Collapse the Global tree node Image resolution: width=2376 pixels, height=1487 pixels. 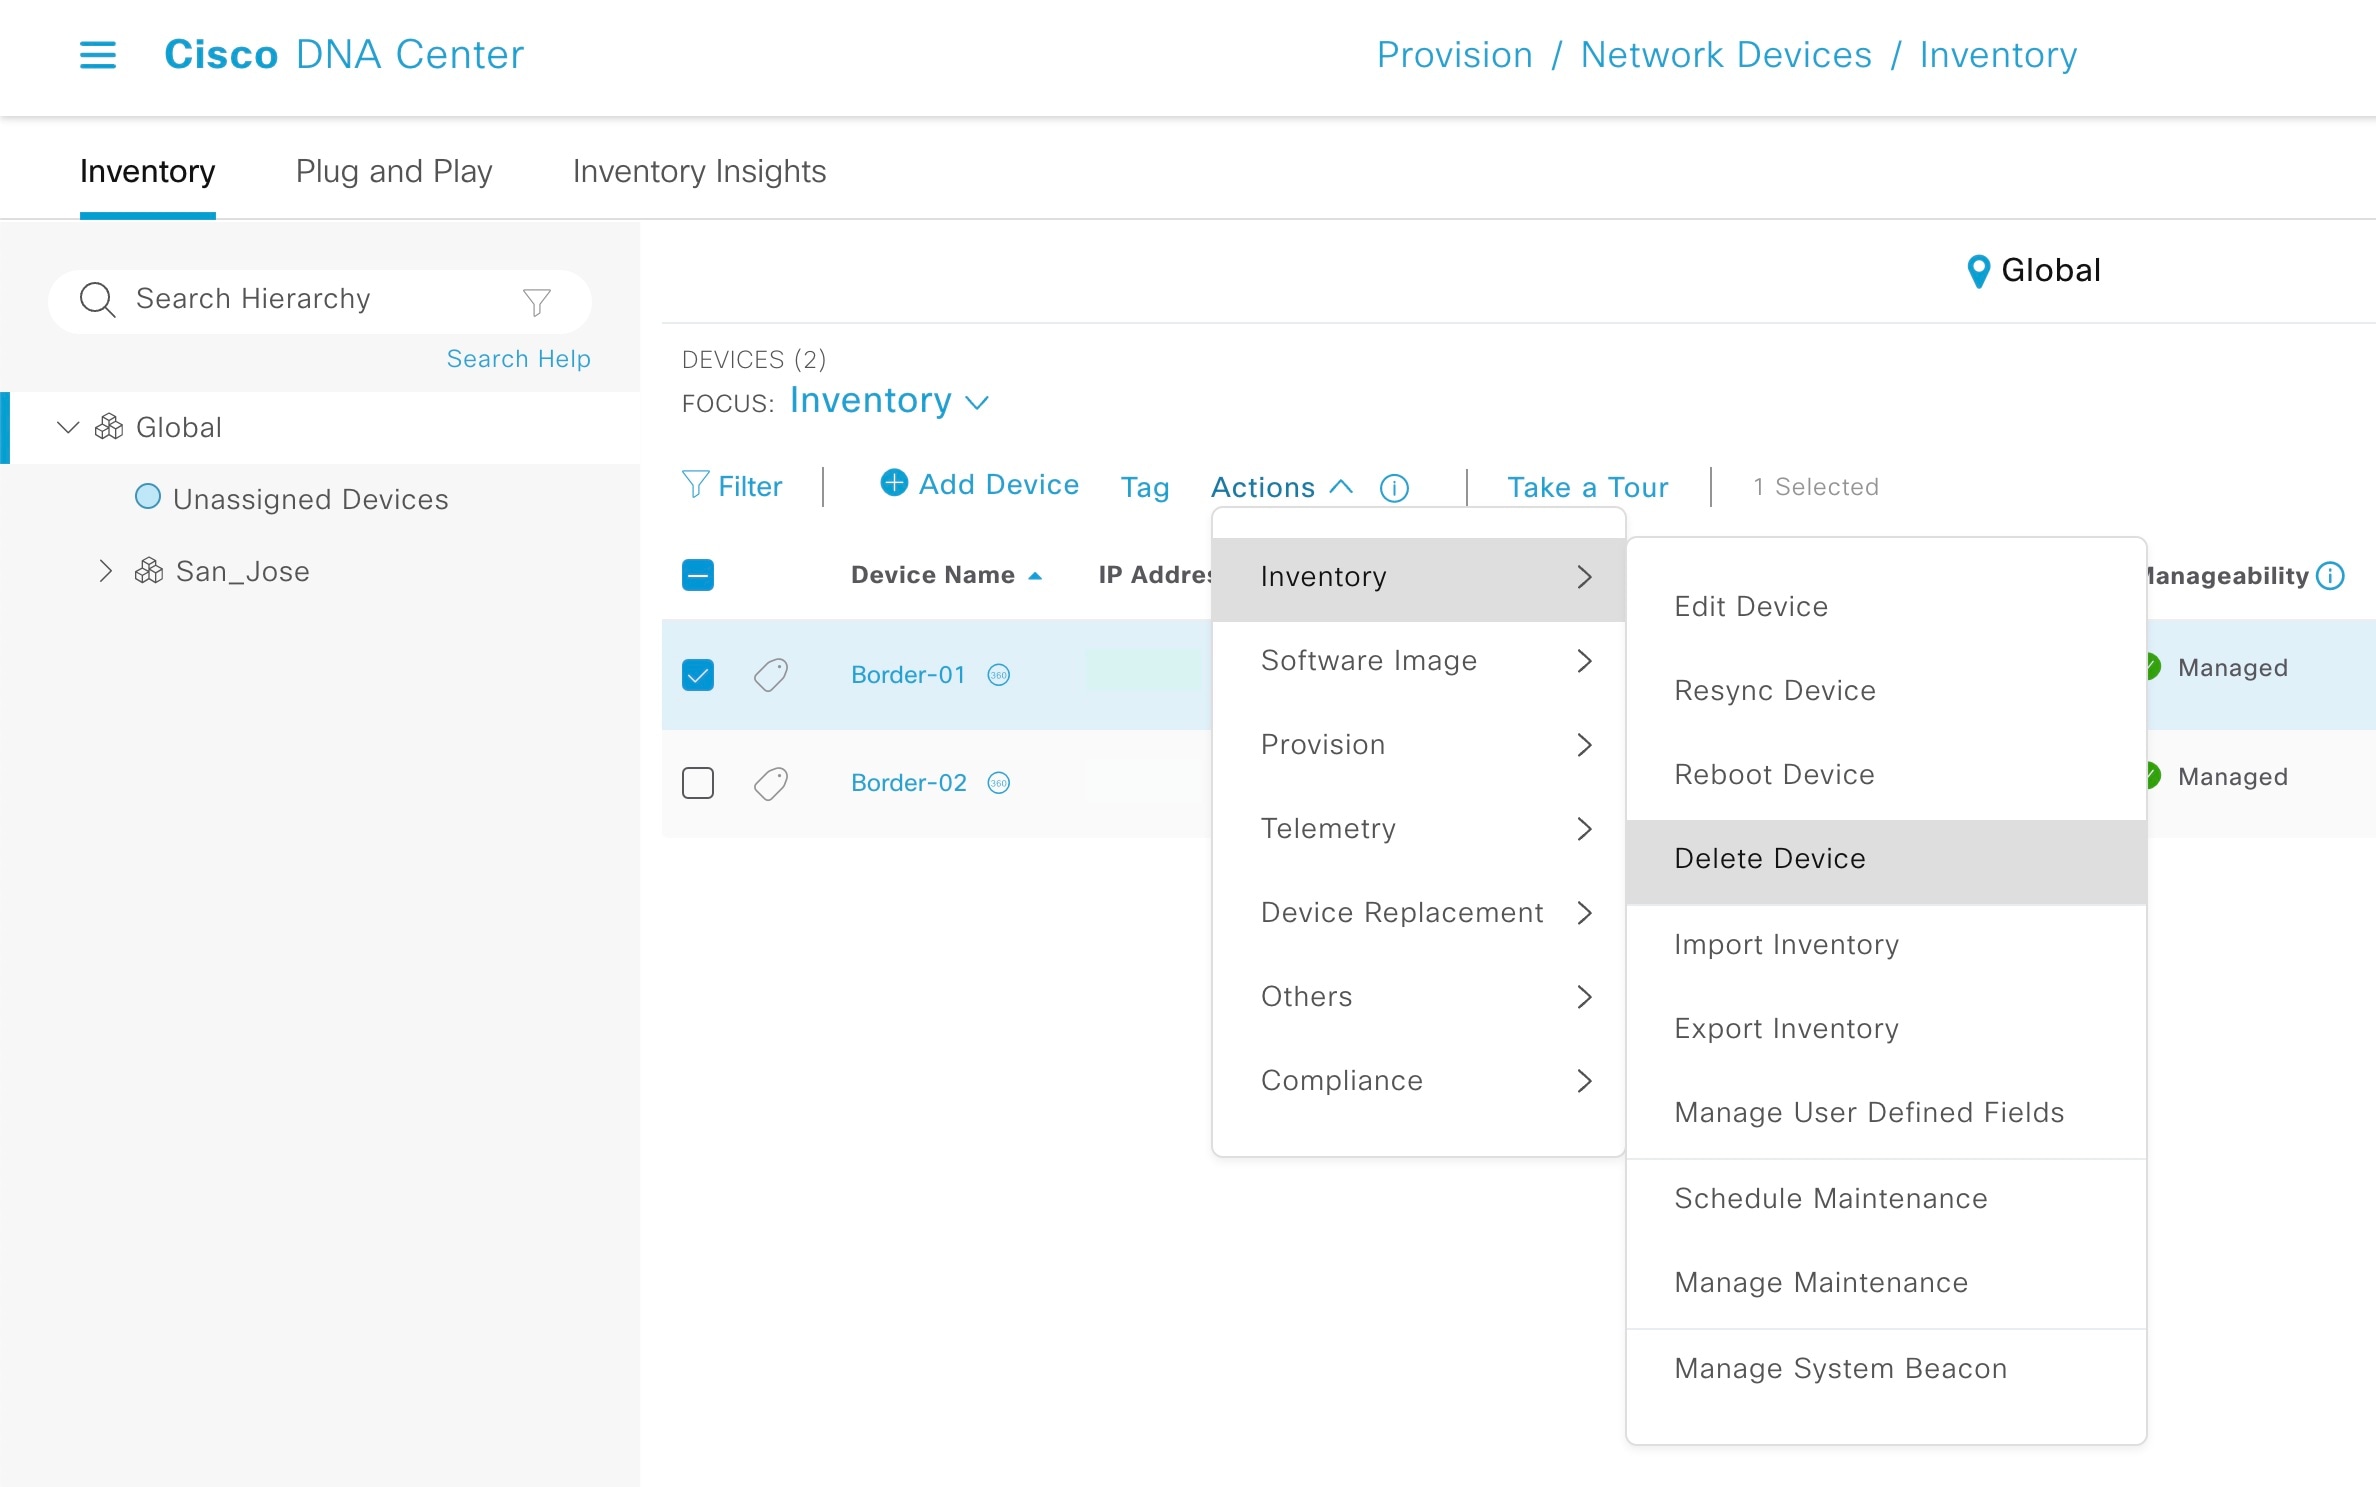tap(68, 427)
